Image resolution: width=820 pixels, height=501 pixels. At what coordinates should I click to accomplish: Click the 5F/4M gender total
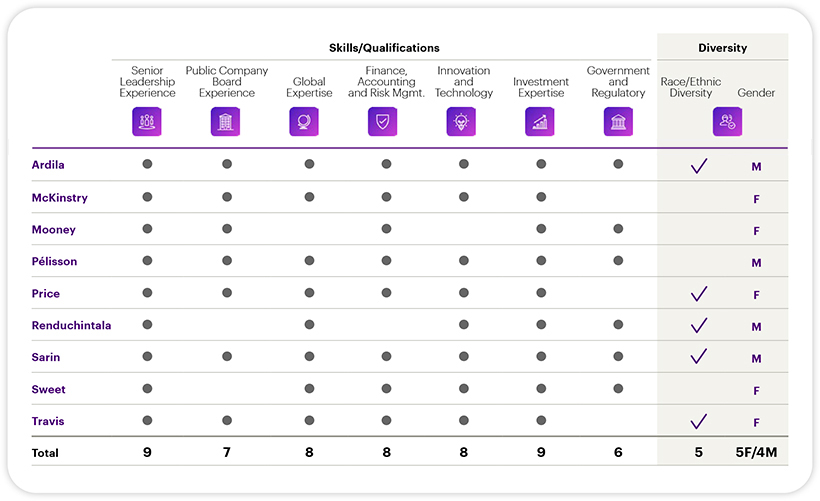coord(756,453)
